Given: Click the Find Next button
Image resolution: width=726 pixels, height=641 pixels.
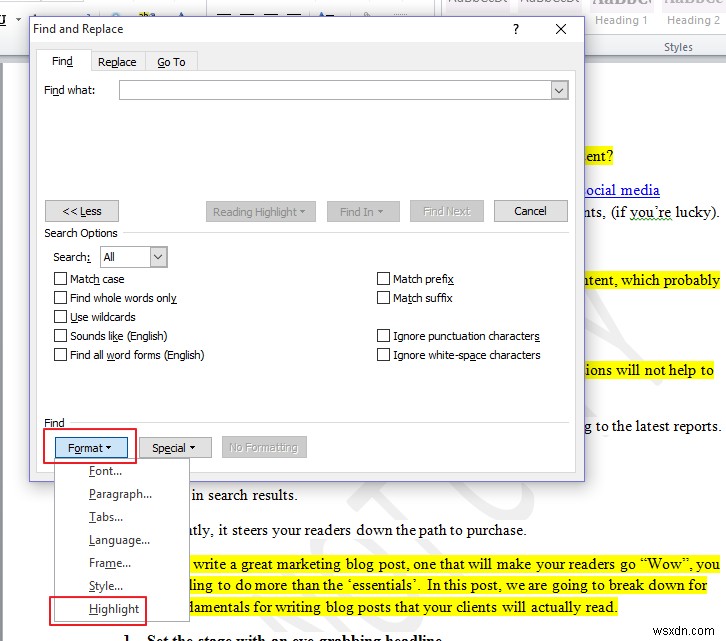Looking at the screenshot, I should click(x=447, y=211).
